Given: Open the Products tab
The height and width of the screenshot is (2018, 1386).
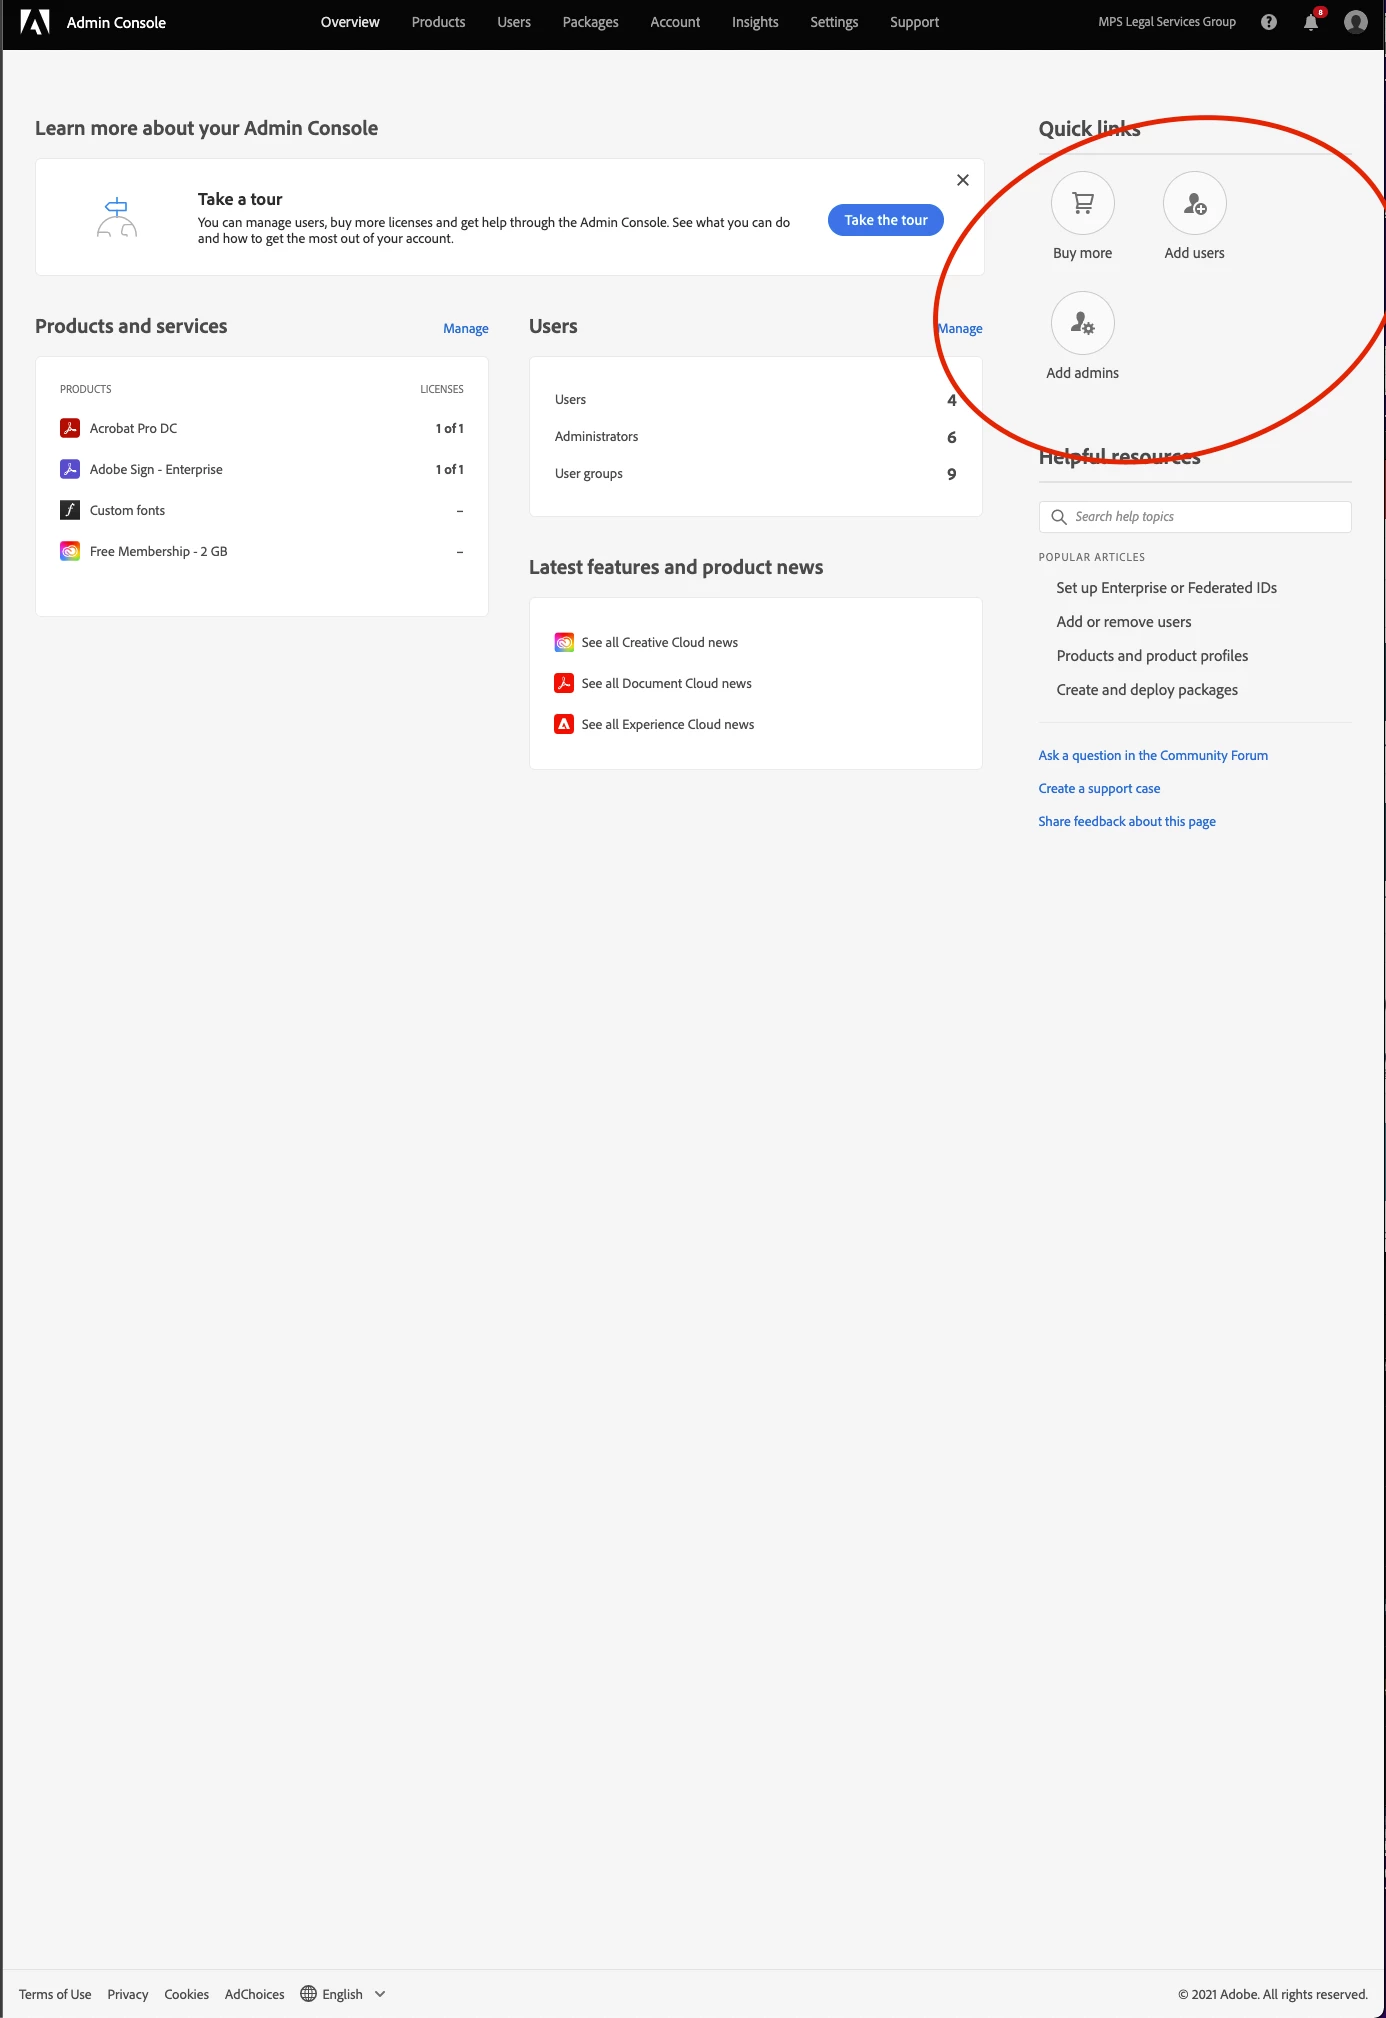Looking at the screenshot, I should click(438, 22).
